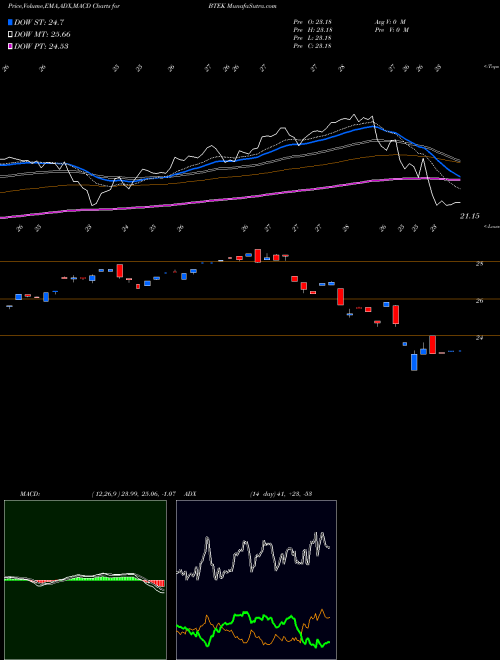Select the 'DOW PT: 24.53' label

point(41,46)
